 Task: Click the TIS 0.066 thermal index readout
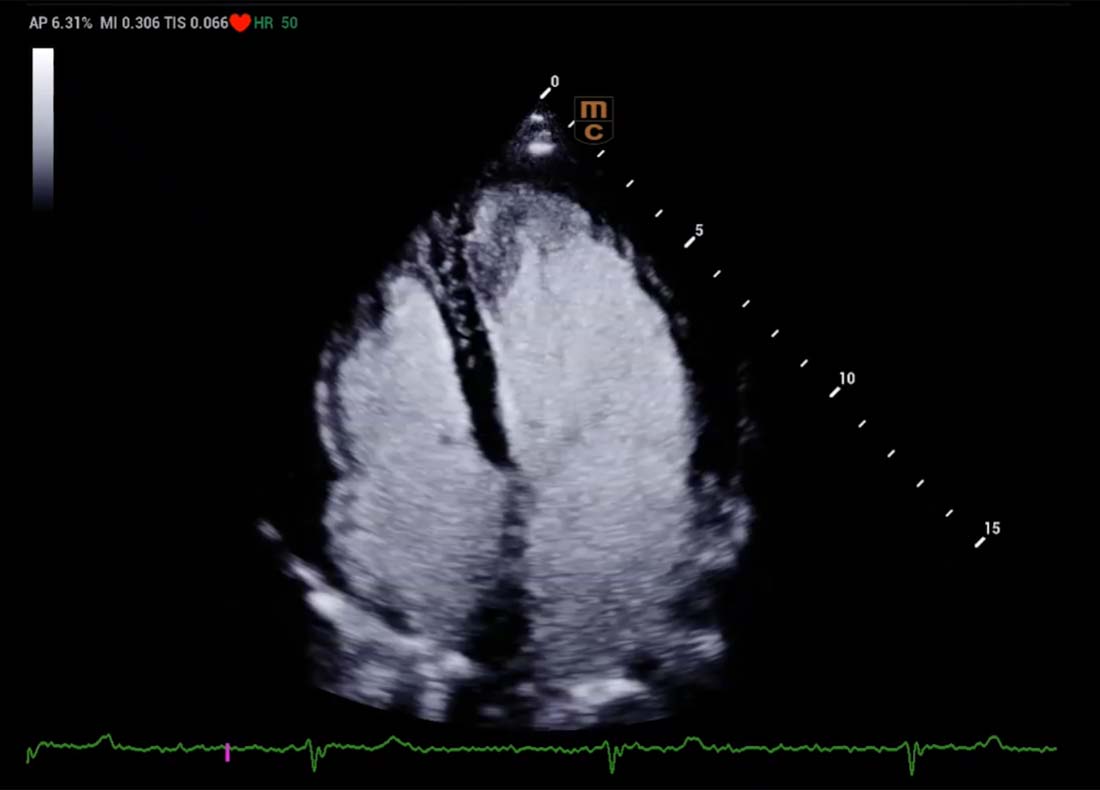point(196,22)
